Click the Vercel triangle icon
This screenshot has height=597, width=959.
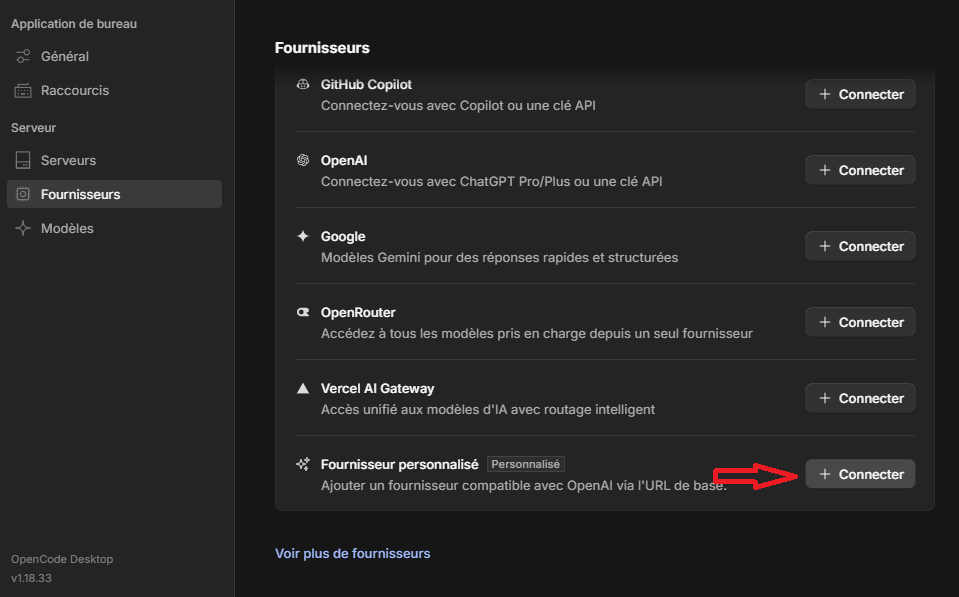(303, 388)
